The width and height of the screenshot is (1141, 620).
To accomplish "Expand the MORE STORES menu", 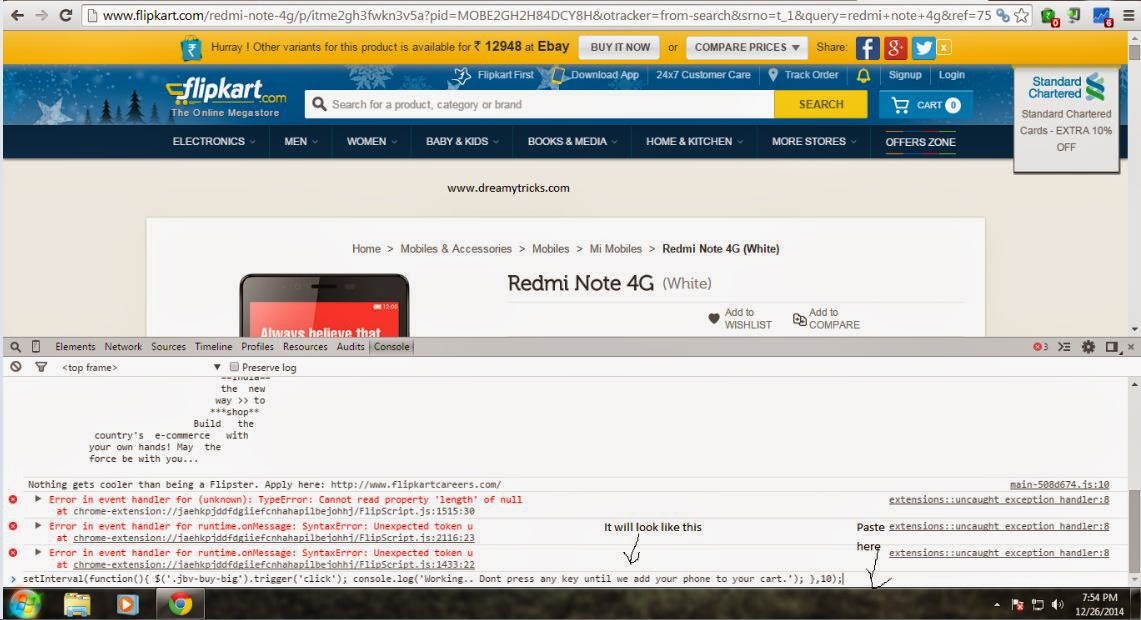I will coord(814,141).
